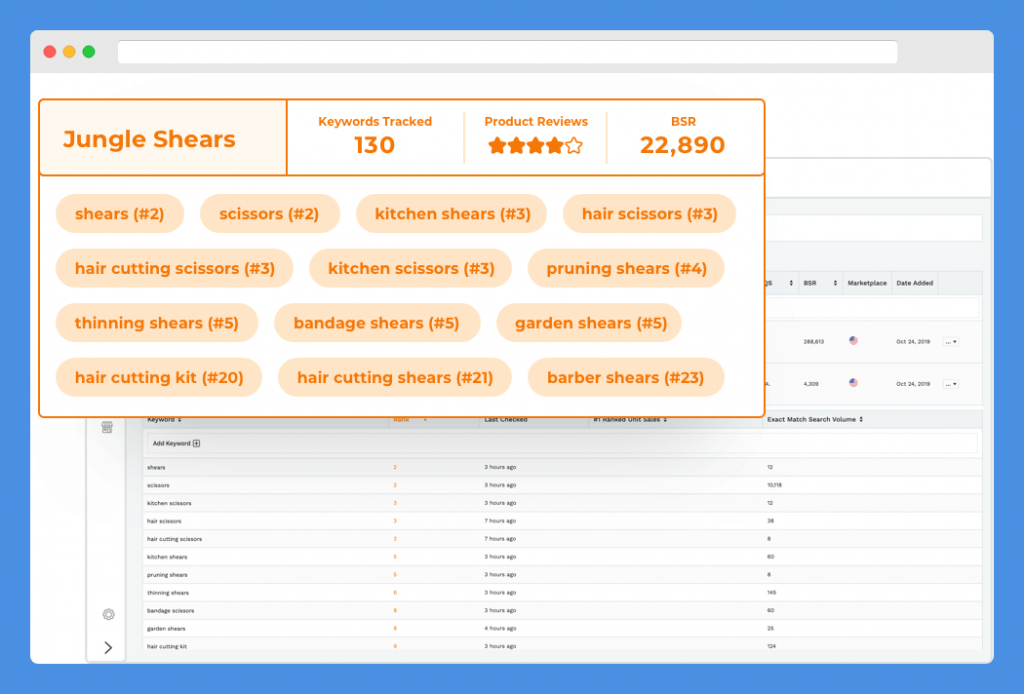
Task: Click the US flag in the 4,309 BSR row
Action: pos(853,383)
